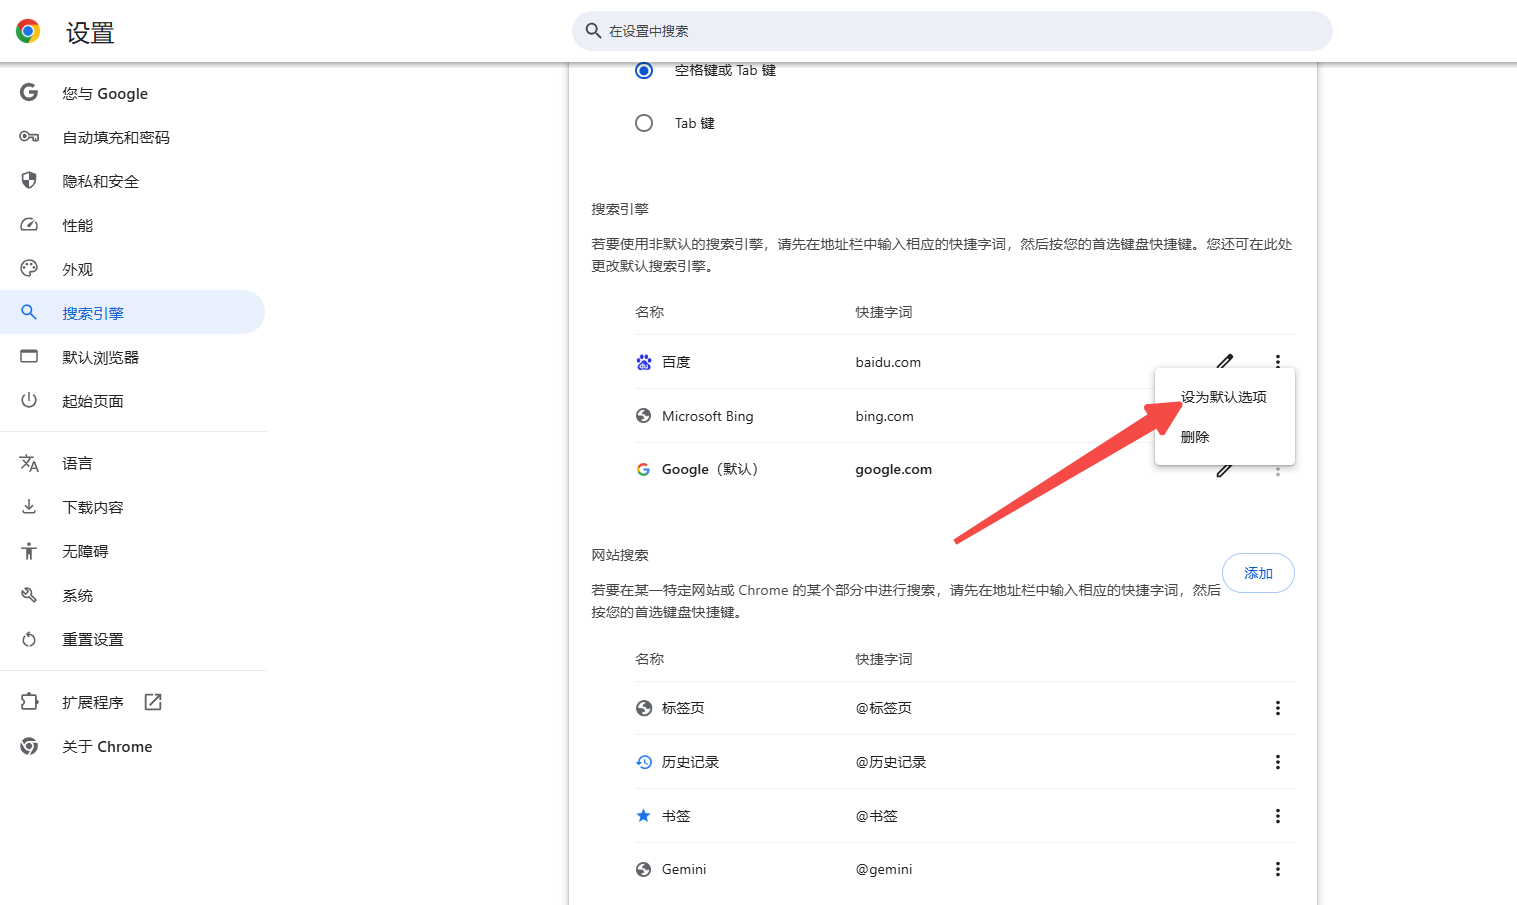Screen dimensions: 1517x905
Task: Select the 空格键或 Tab 键 radio button
Action: pos(644,70)
